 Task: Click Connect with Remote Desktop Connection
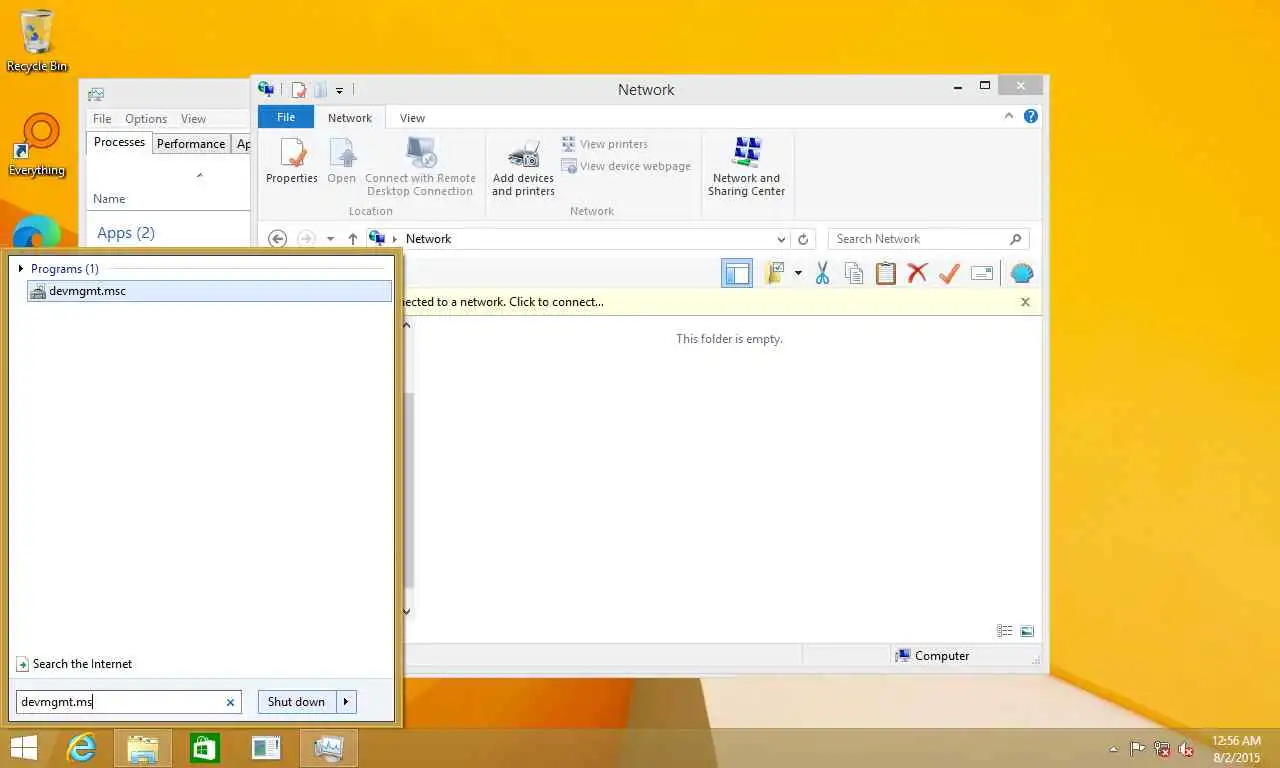coord(420,167)
